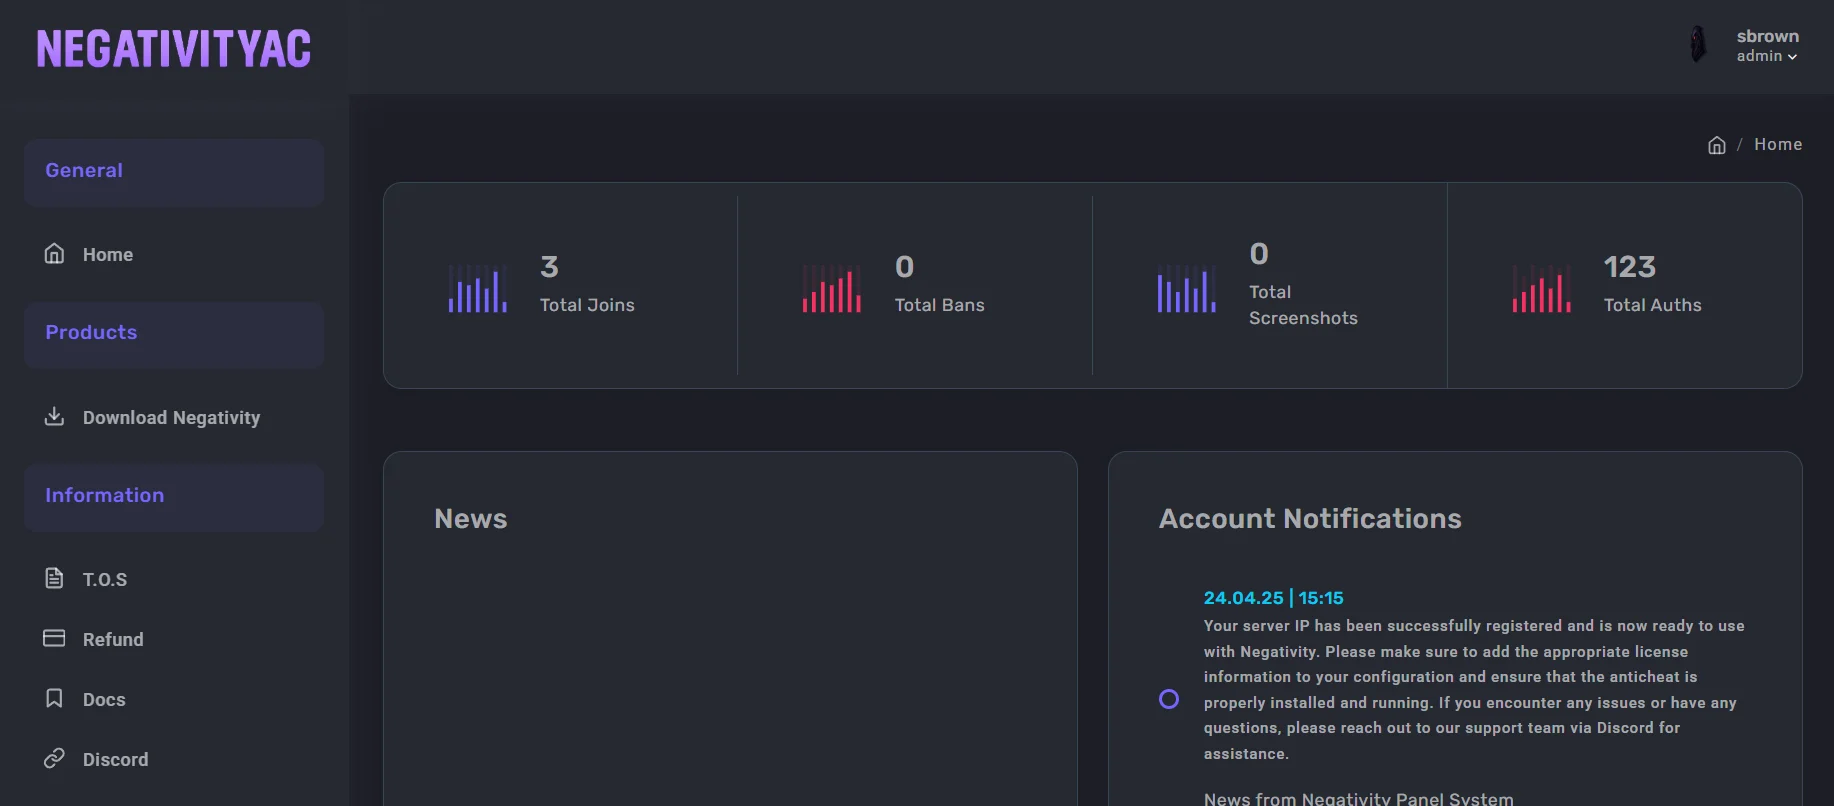Click the Docs bookmark icon

click(55, 698)
